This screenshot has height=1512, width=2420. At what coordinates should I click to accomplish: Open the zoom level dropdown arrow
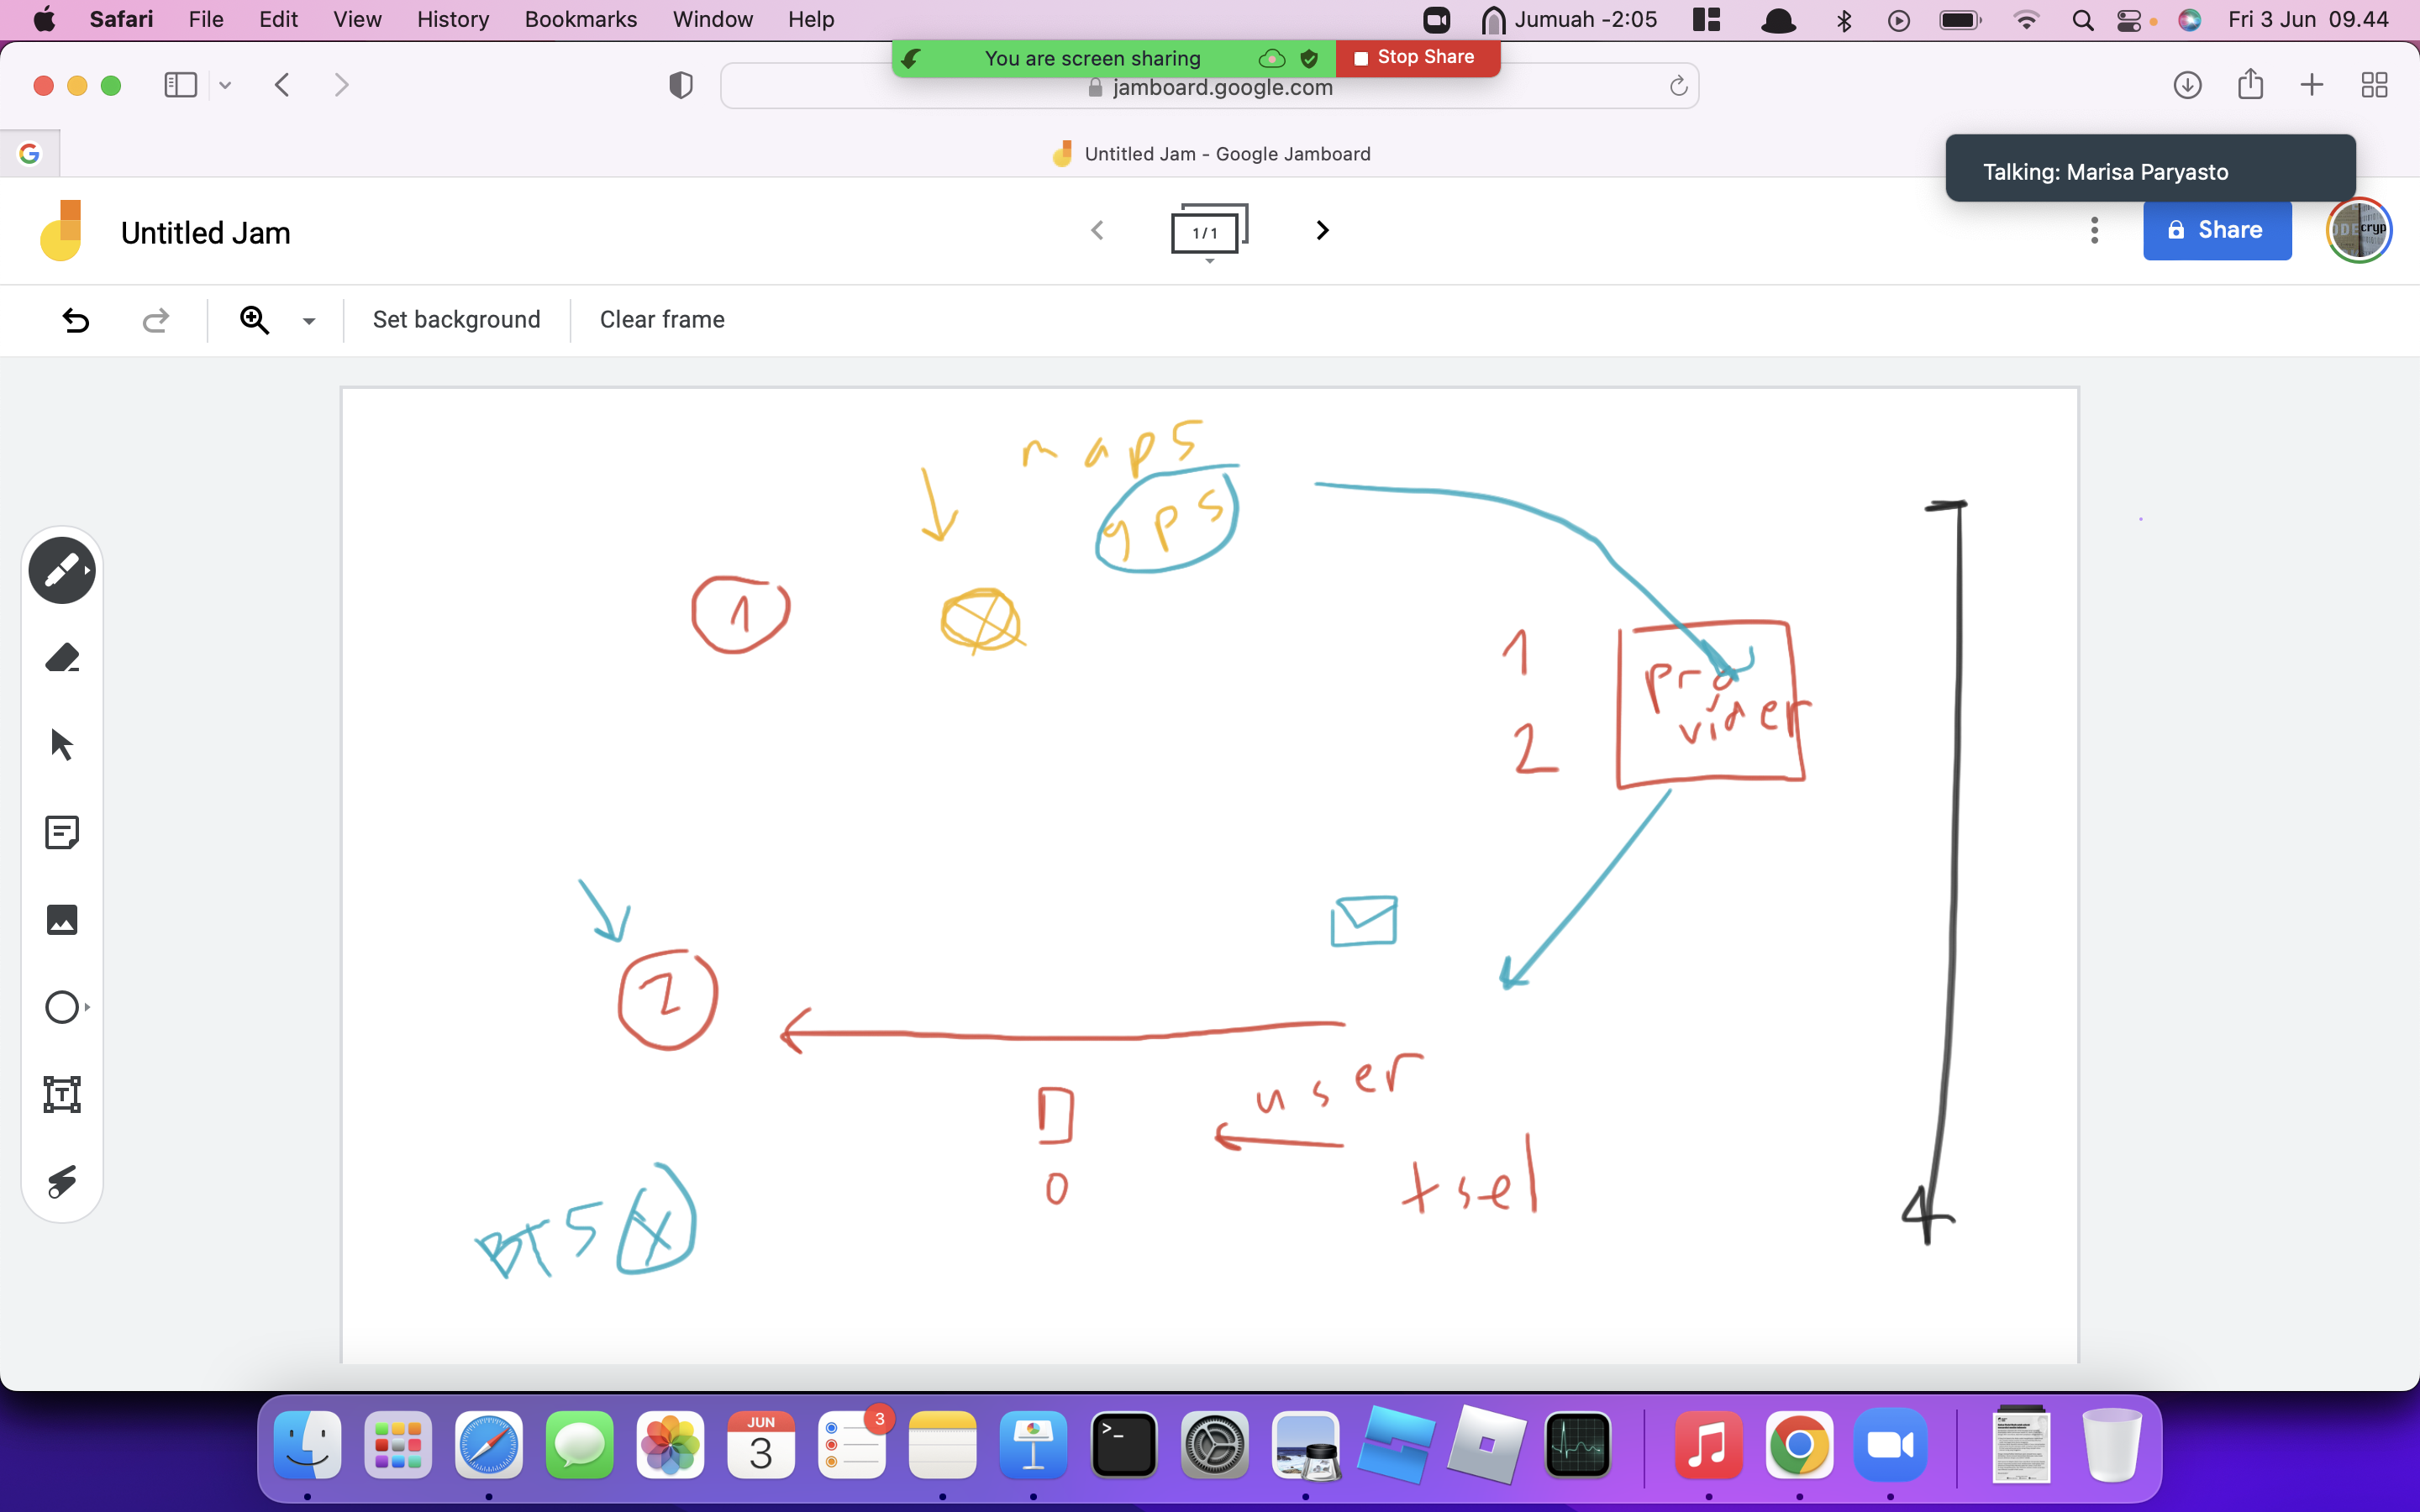[x=309, y=321]
